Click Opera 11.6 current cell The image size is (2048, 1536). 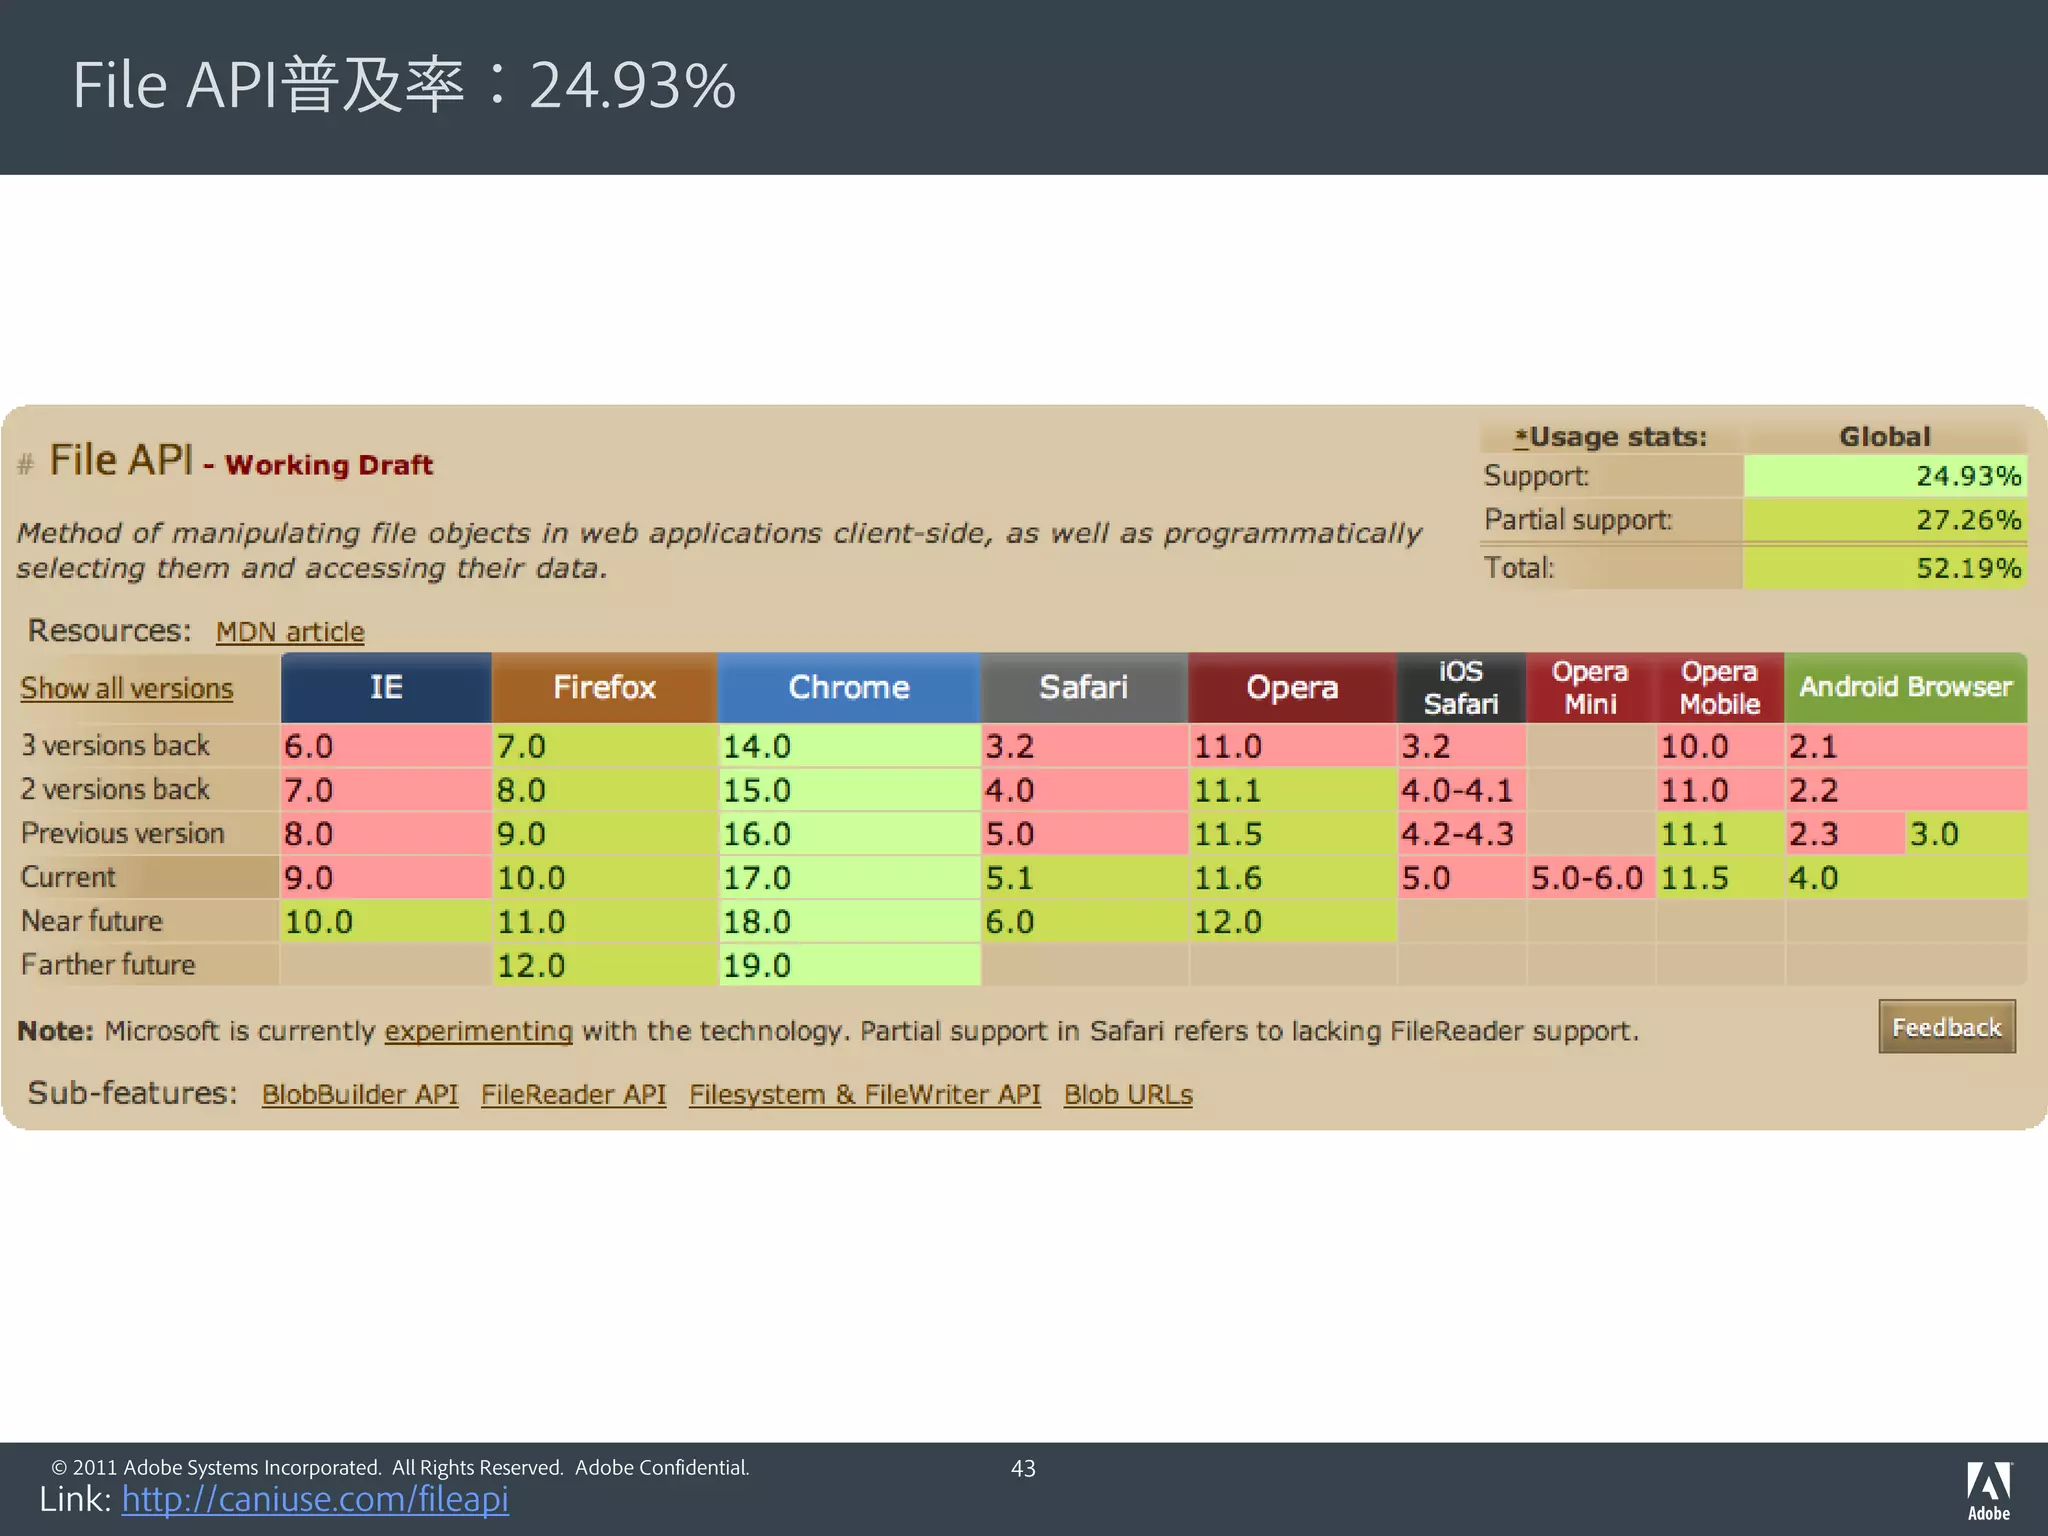[x=1292, y=878]
